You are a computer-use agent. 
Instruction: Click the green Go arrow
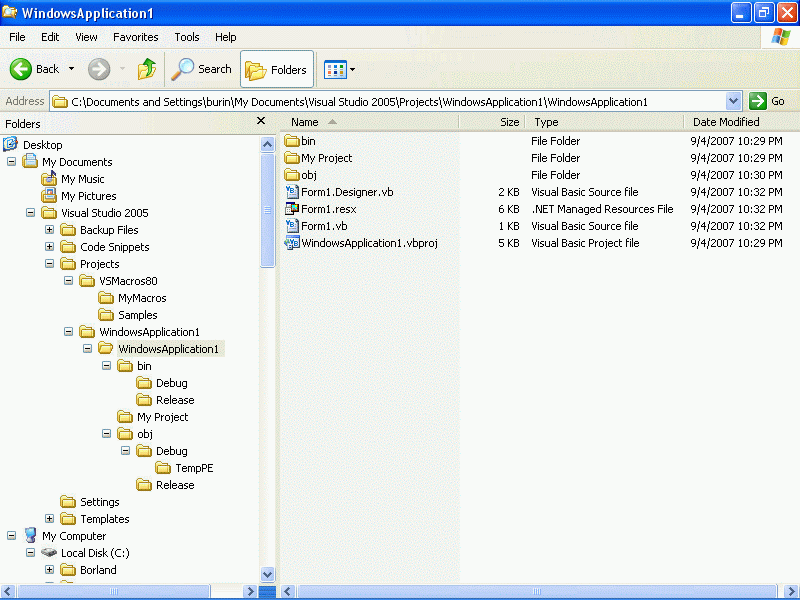(758, 101)
